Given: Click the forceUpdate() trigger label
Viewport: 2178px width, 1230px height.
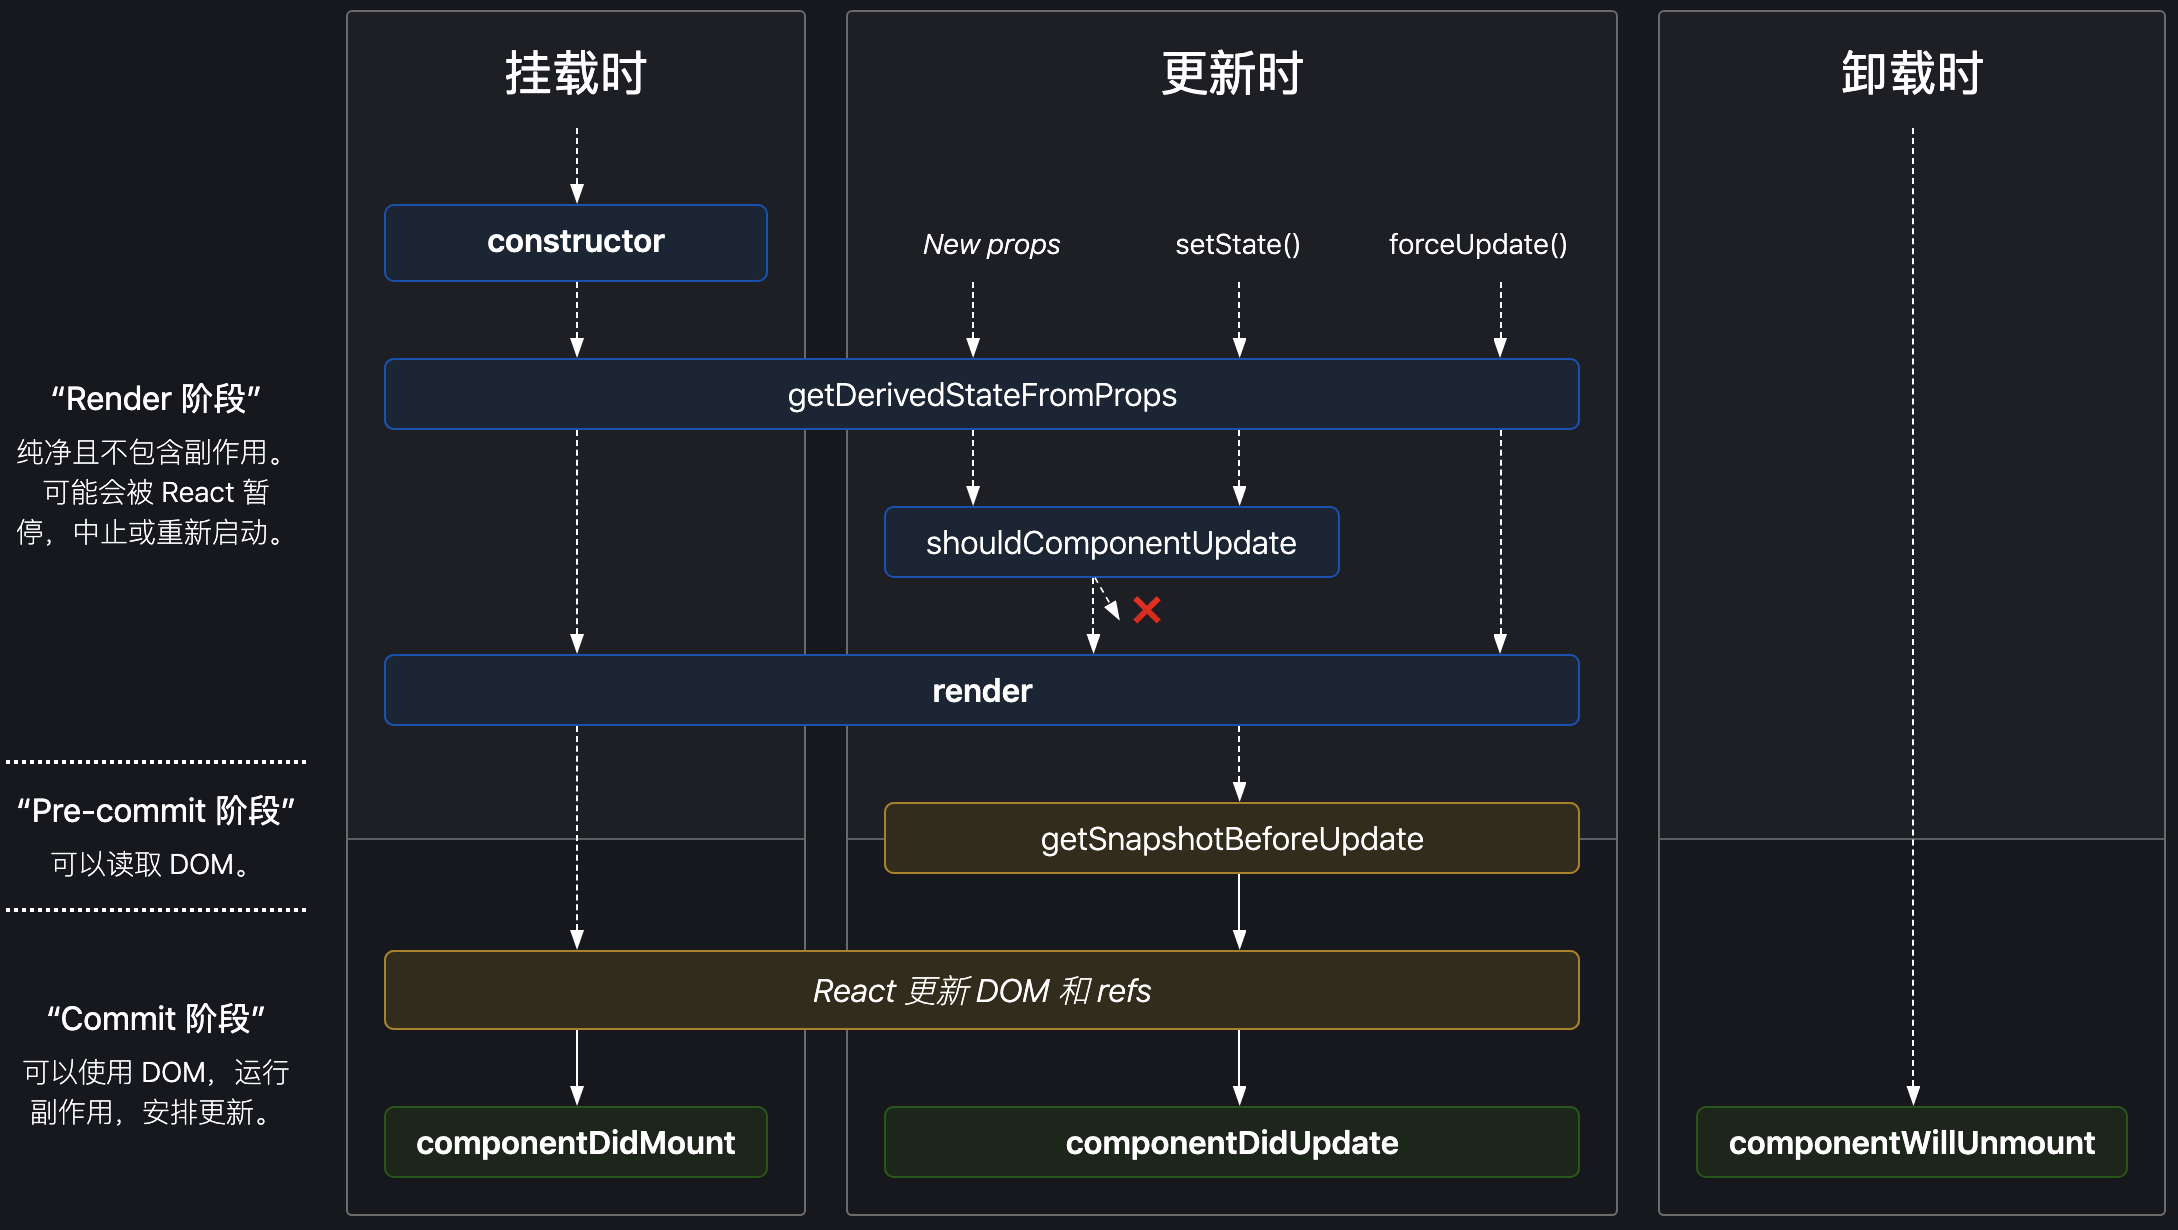Looking at the screenshot, I should (x=1477, y=244).
